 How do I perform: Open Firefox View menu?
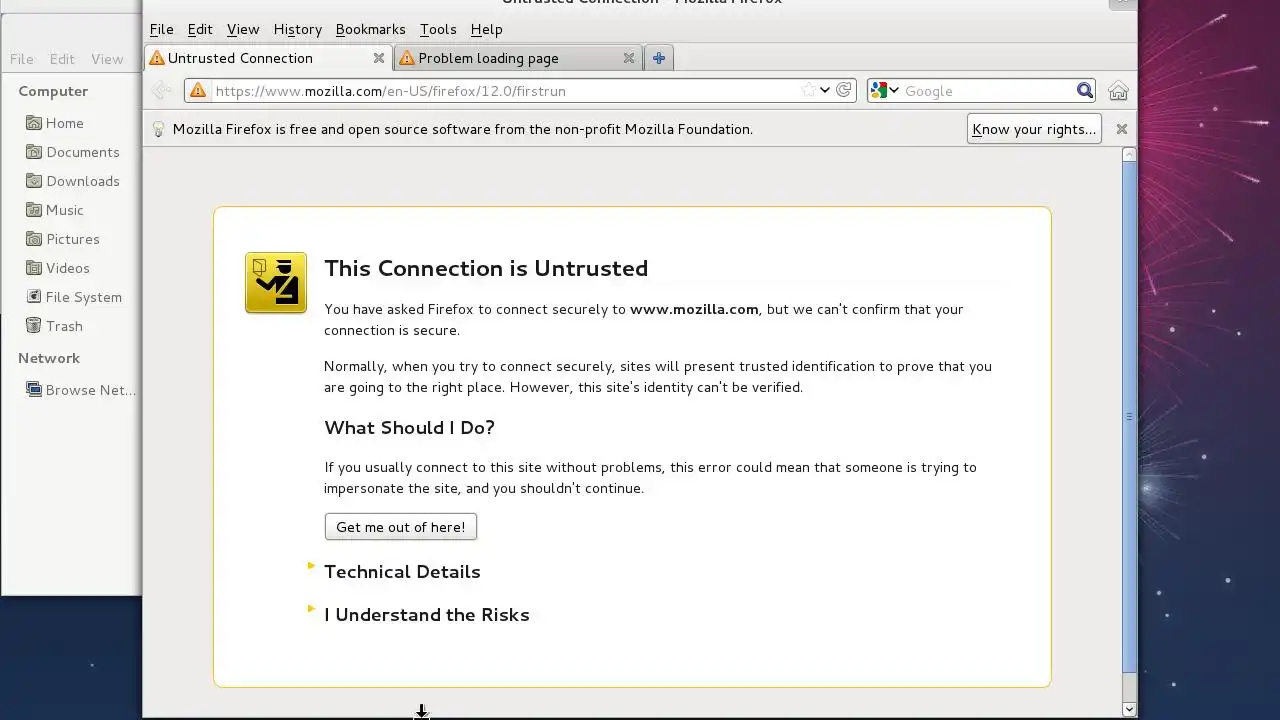[243, 29]
